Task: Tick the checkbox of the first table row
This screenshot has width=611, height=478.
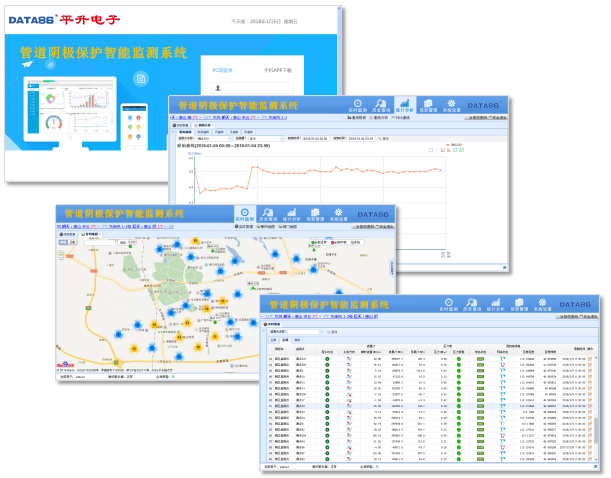Action: [270, 357]
